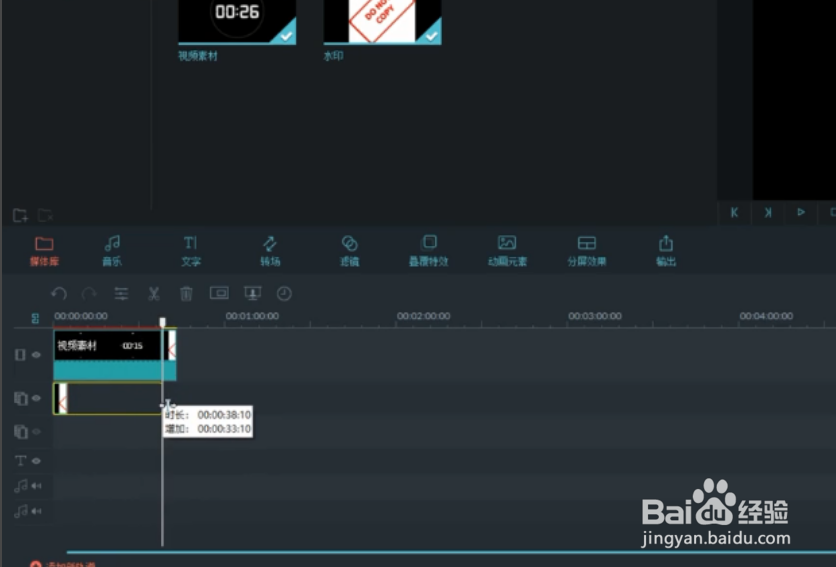Screen dimensions: 836x567
Task: Open the 滤镜 filters tab
Action: tap(349, 251)
